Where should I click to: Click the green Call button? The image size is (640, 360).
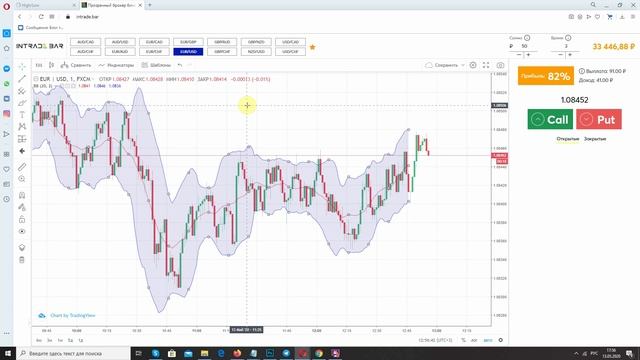pos(550,119)
